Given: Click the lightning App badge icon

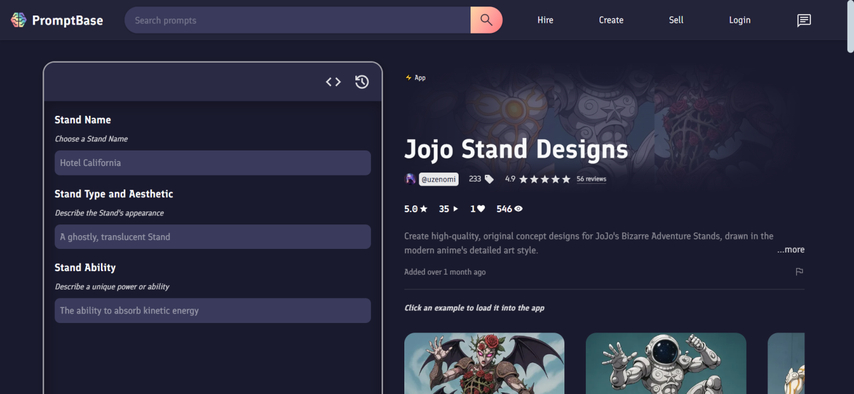Looking at the screenshot, I should coord(408,78).
